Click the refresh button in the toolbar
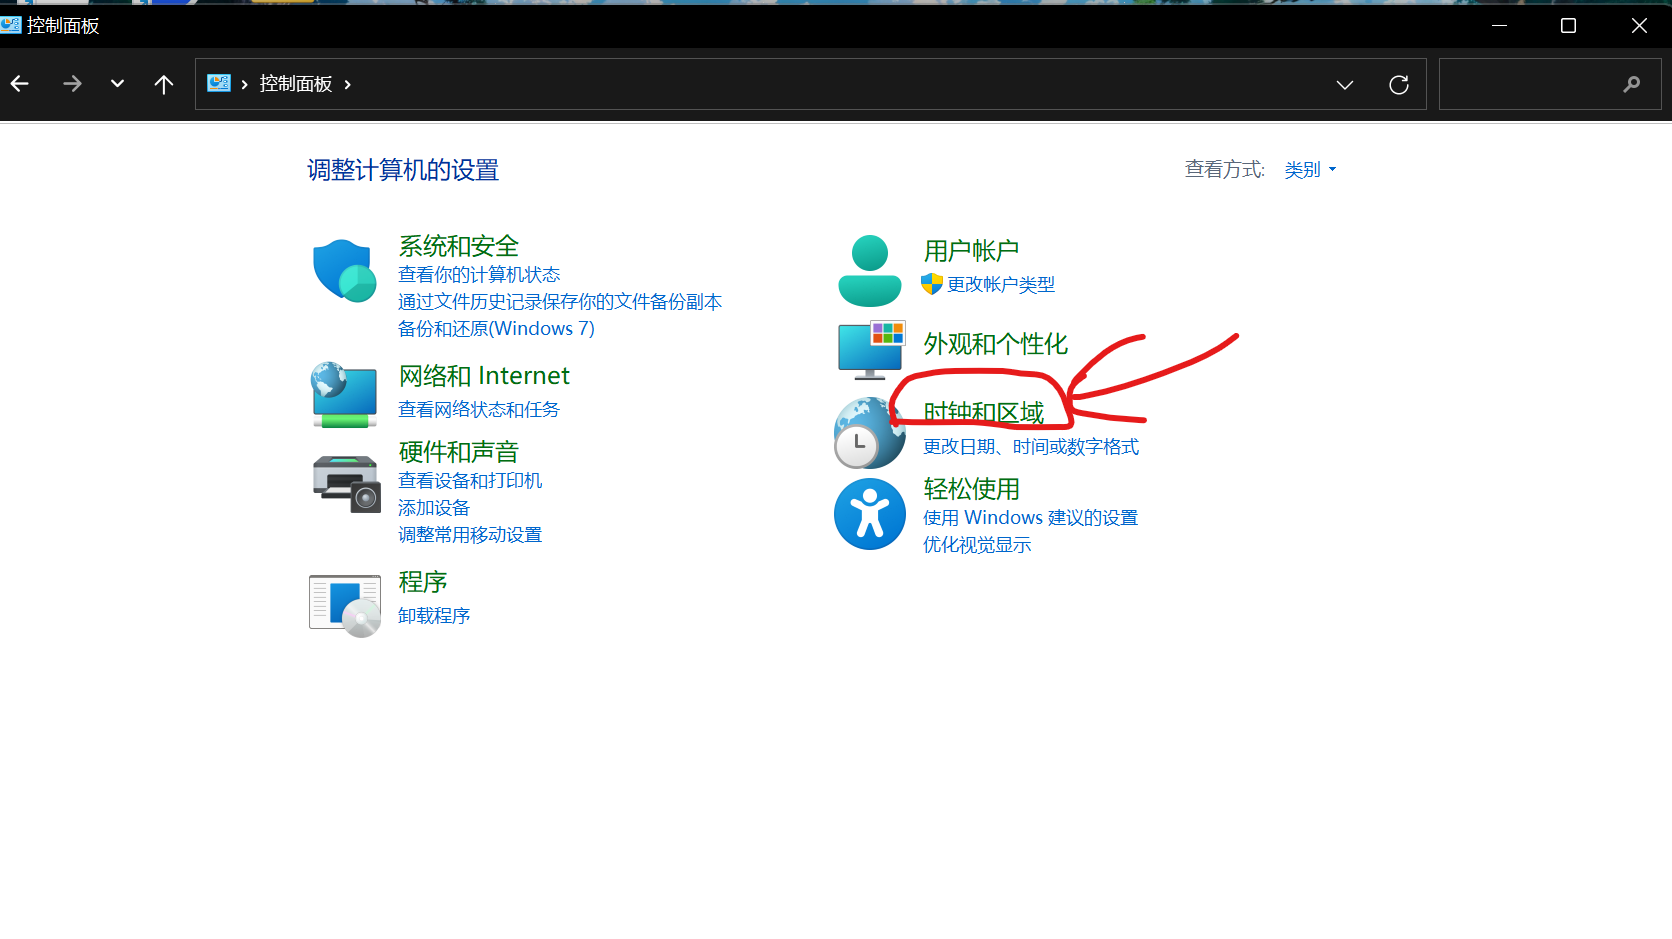The image size is (1672, 939). [x=1398, y=84]
